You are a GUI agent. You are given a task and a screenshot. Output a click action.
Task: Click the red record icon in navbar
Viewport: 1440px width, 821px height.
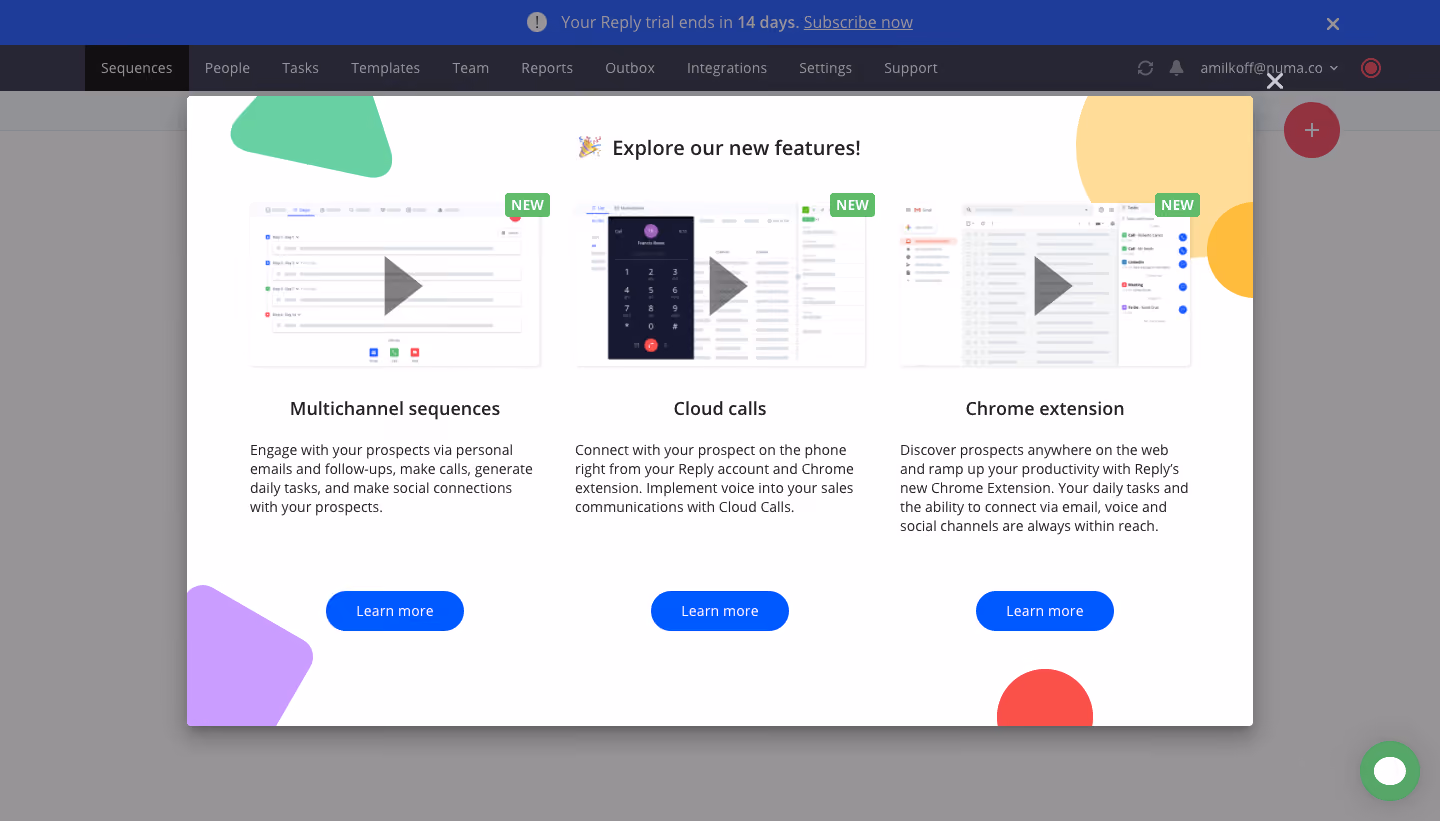1371,68
